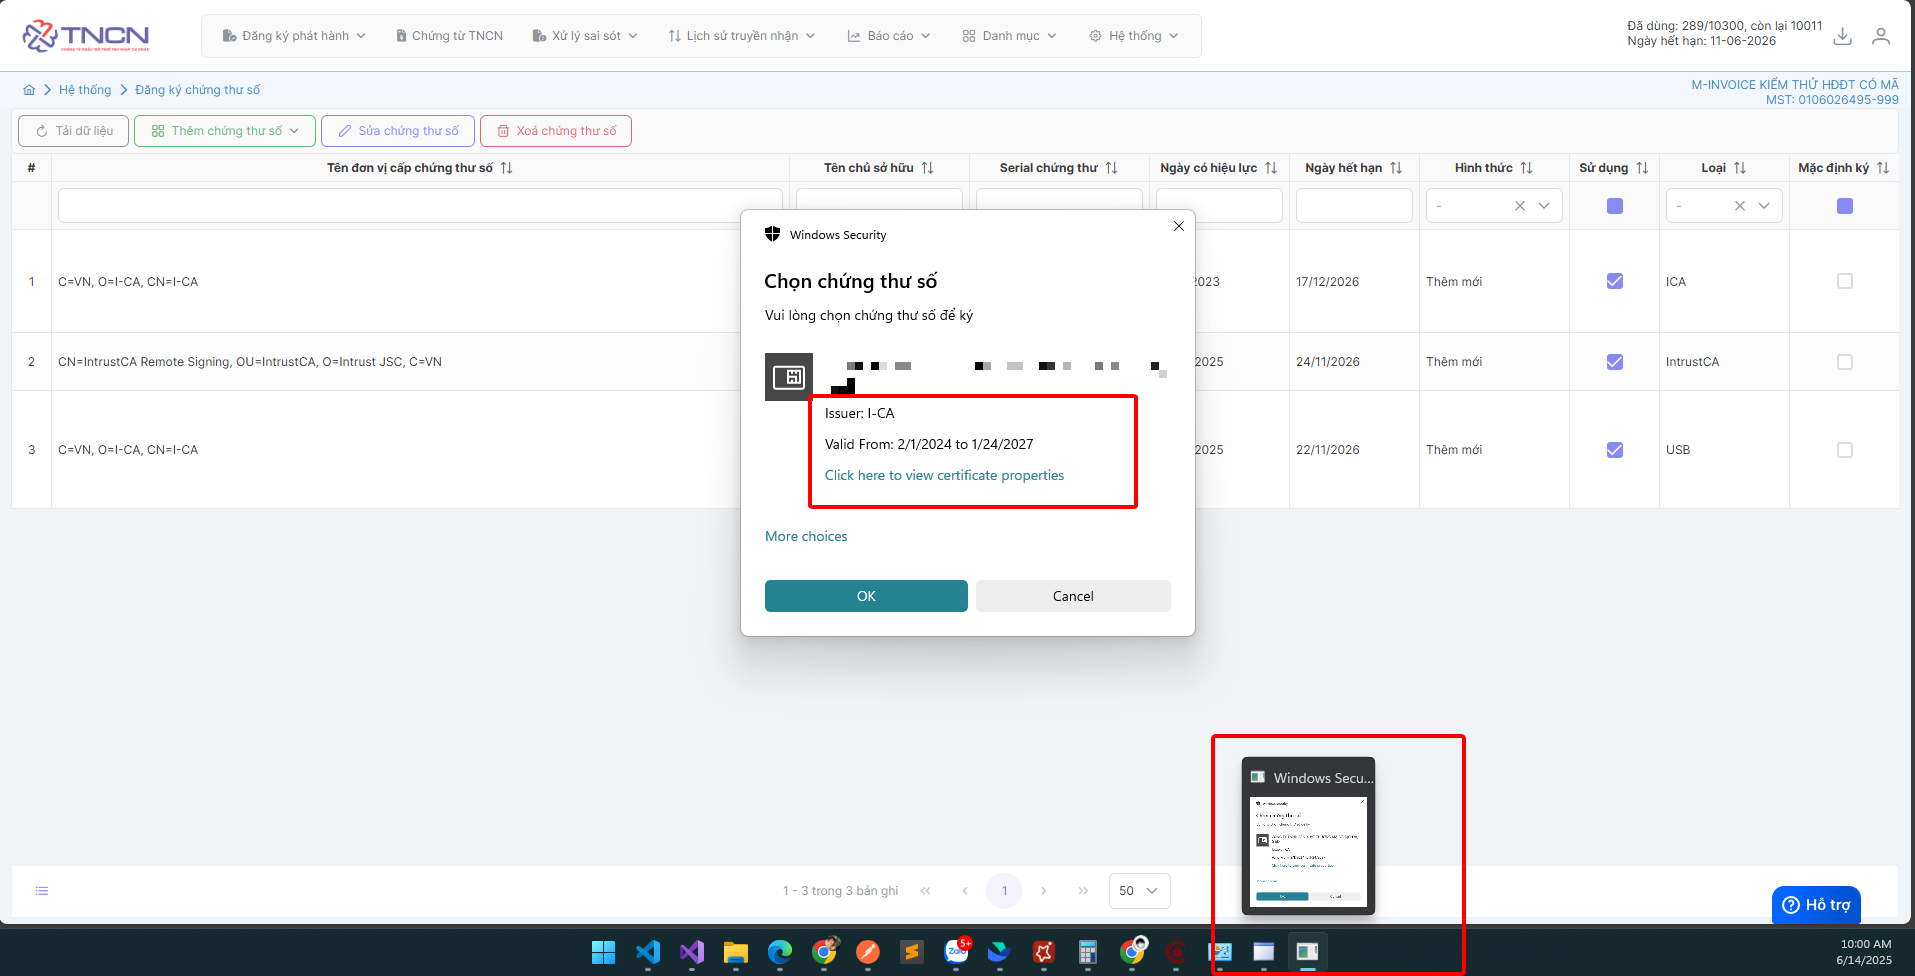Click Windows Security taskbar preview thumbnail
The height and width of the screenshot is (976, 1915).
1308,836
